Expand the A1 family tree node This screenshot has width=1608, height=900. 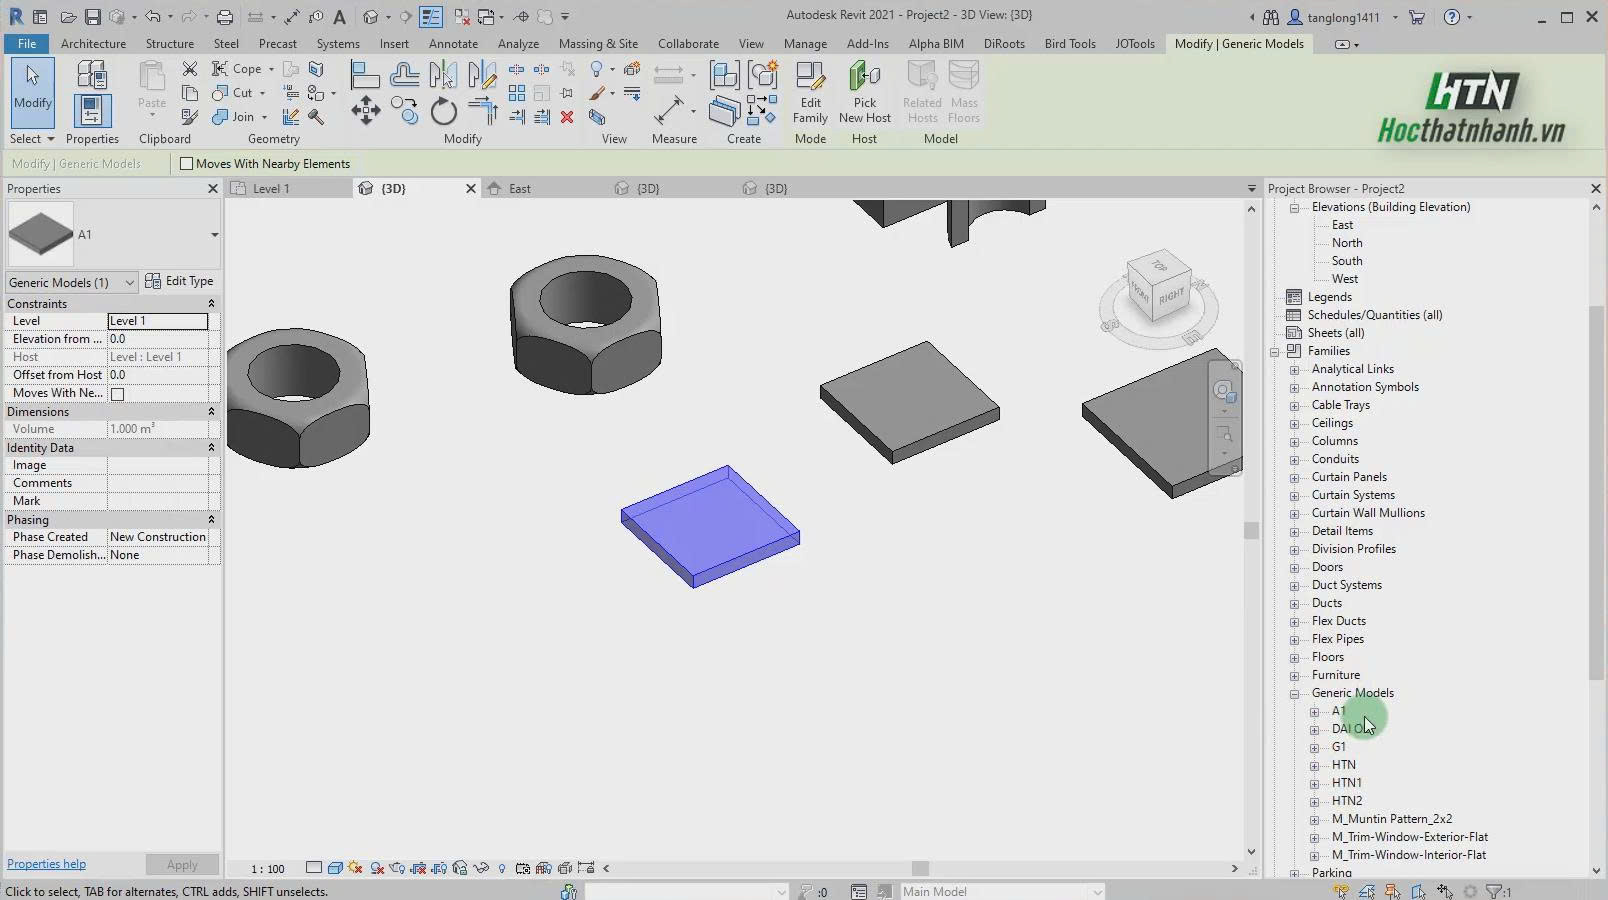[1314, 712]
